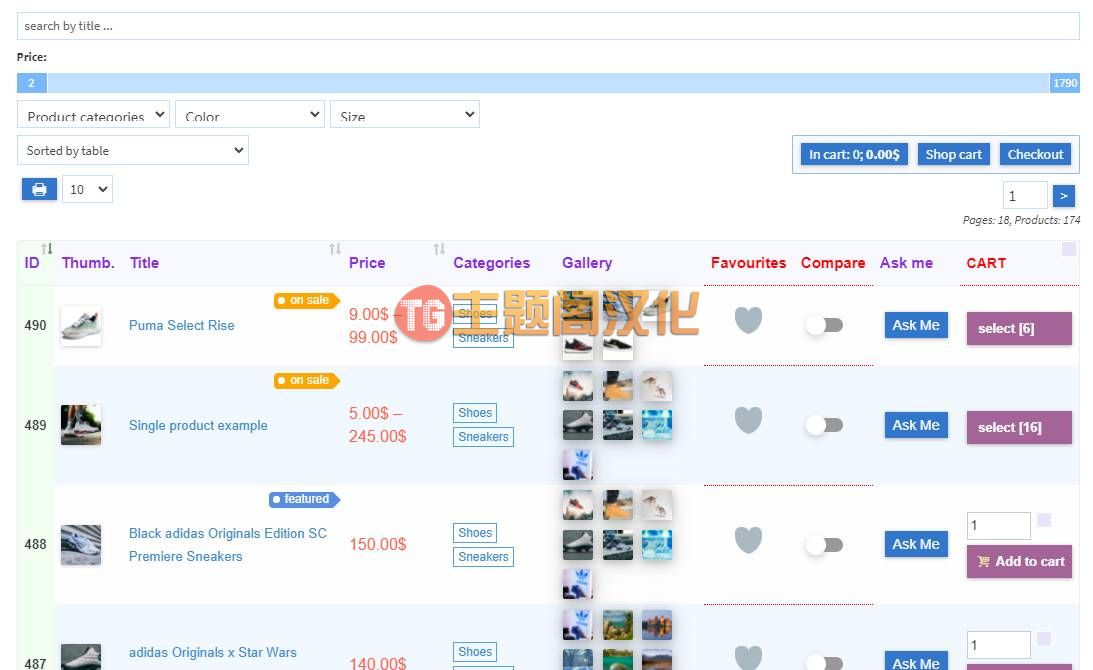
Task: Open Single product example link
Action: pos(198,425)
